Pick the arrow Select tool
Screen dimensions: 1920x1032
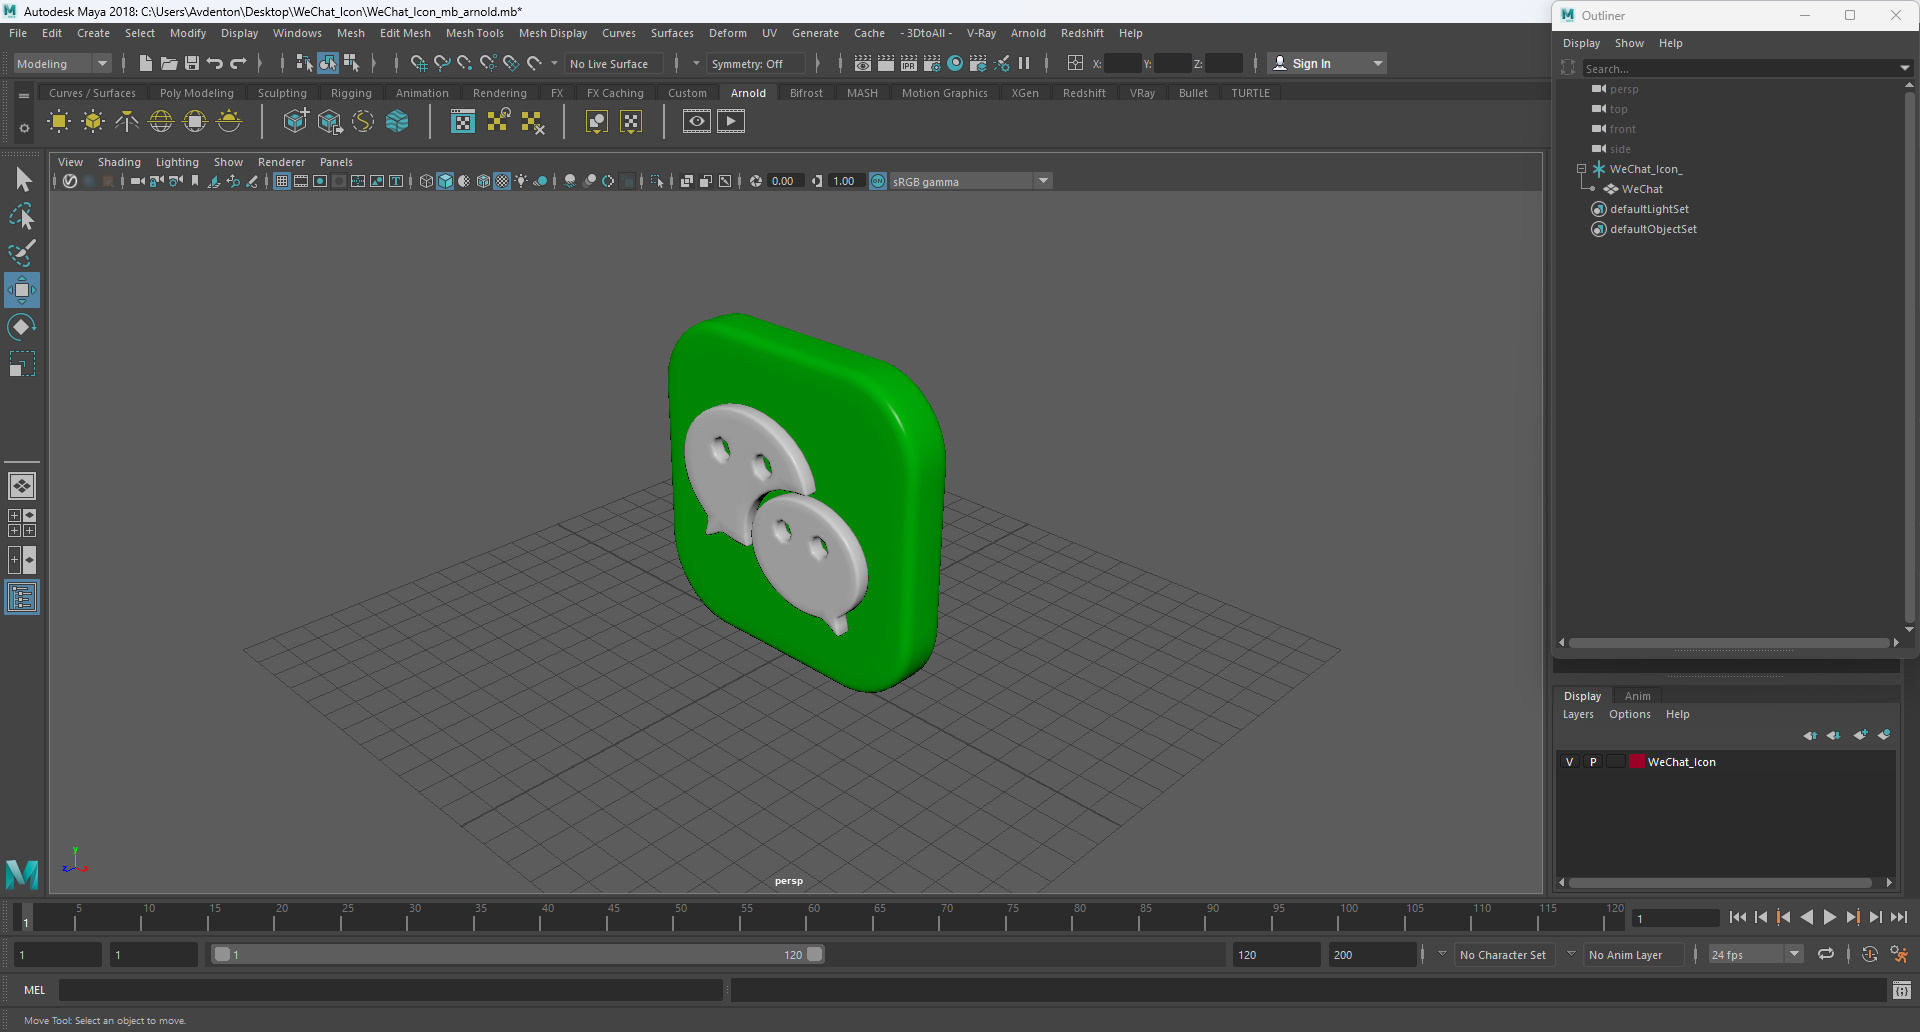coord(22,179)
